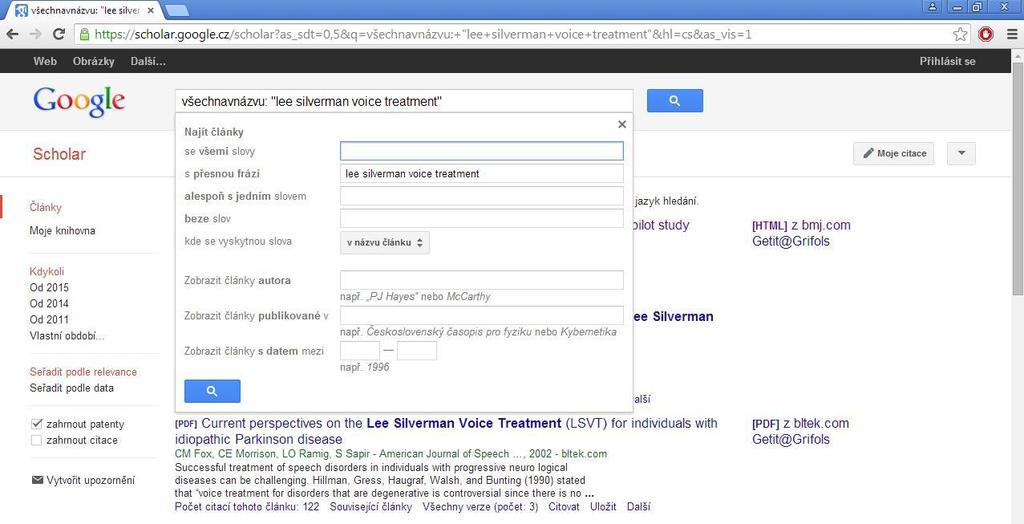Click the 's přesnou frází' input field
1024x524 pixels.
pos(481,174)
